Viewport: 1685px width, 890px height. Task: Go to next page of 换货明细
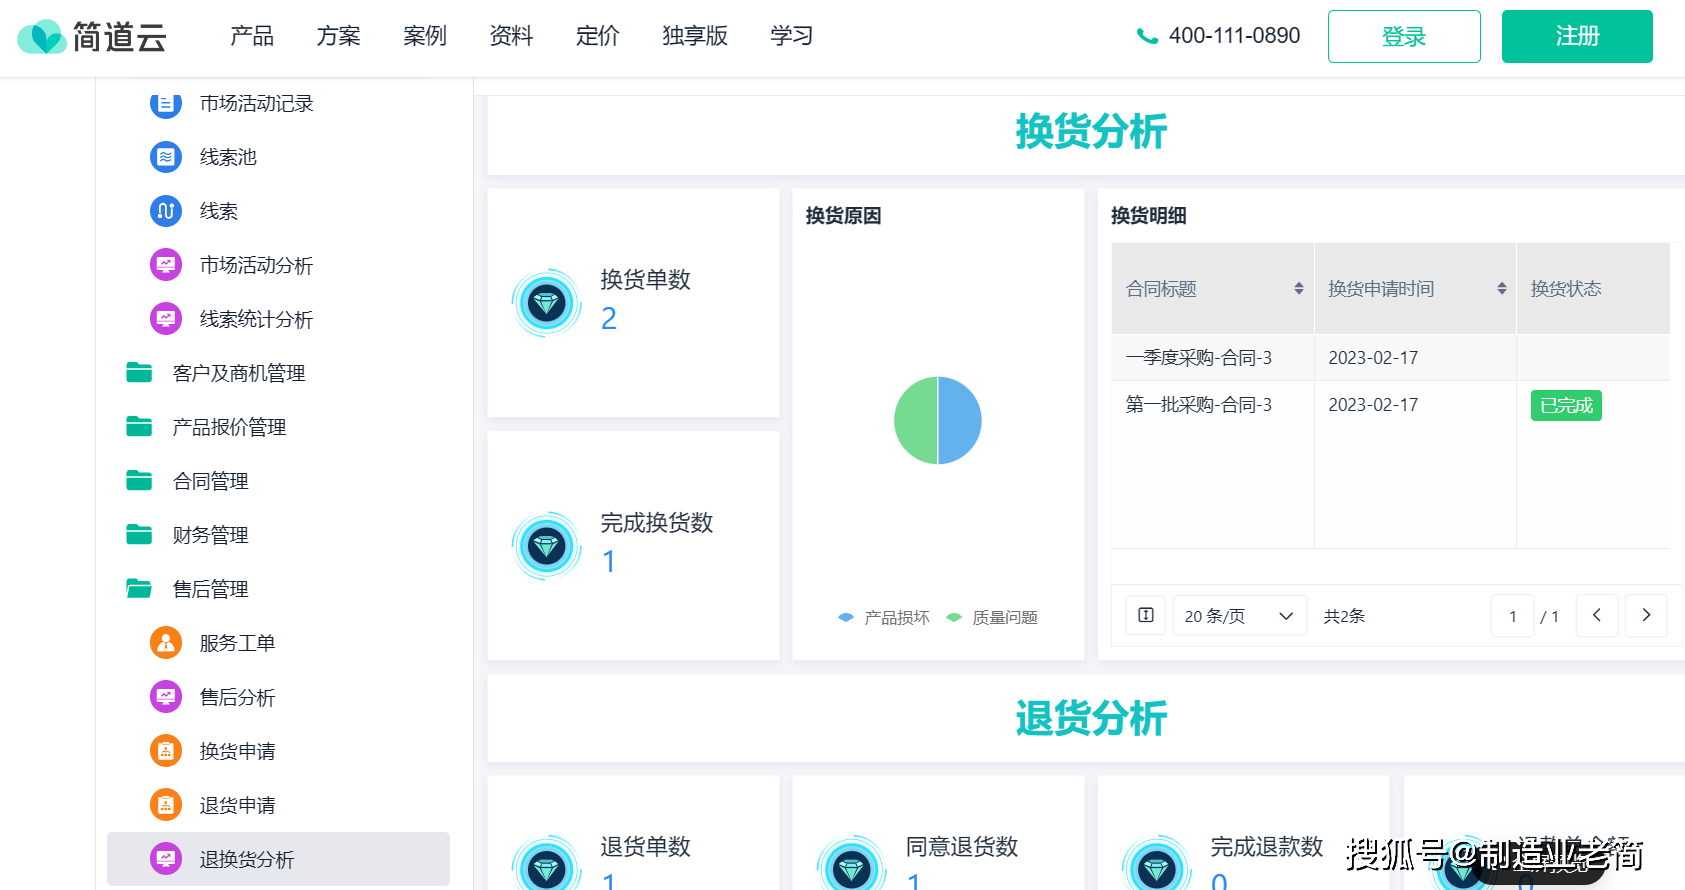1646,615
